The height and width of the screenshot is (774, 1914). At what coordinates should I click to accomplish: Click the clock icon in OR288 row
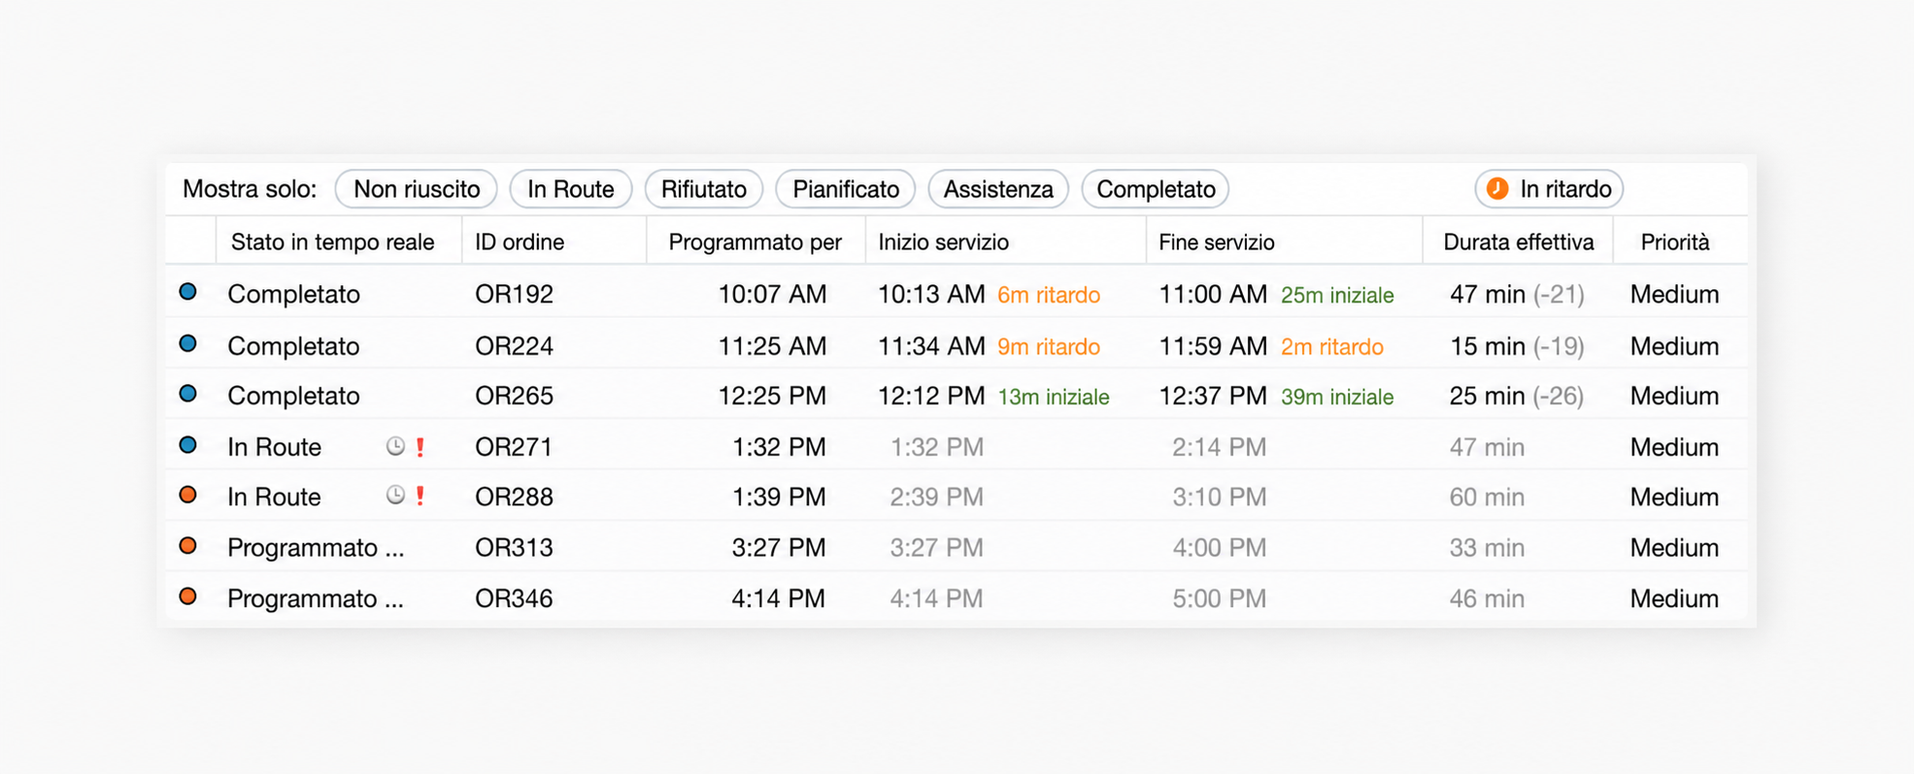(x=396, y=495)
